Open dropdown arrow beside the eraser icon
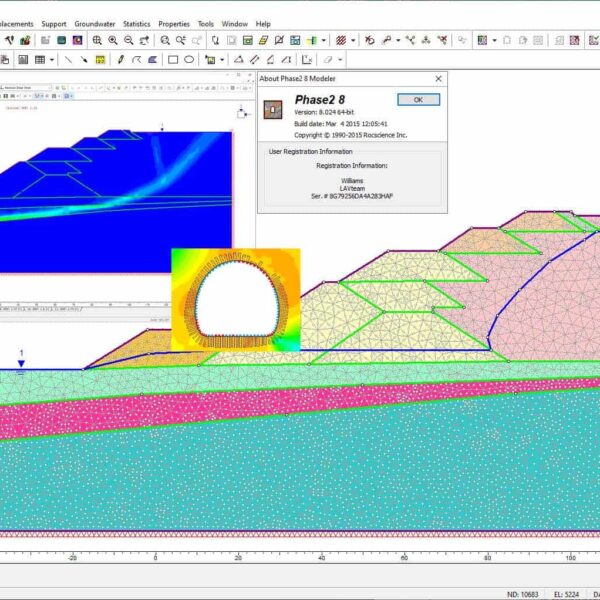Image resolution: width=600 pixels, height=600 pixels. click(x=340, y=60)
